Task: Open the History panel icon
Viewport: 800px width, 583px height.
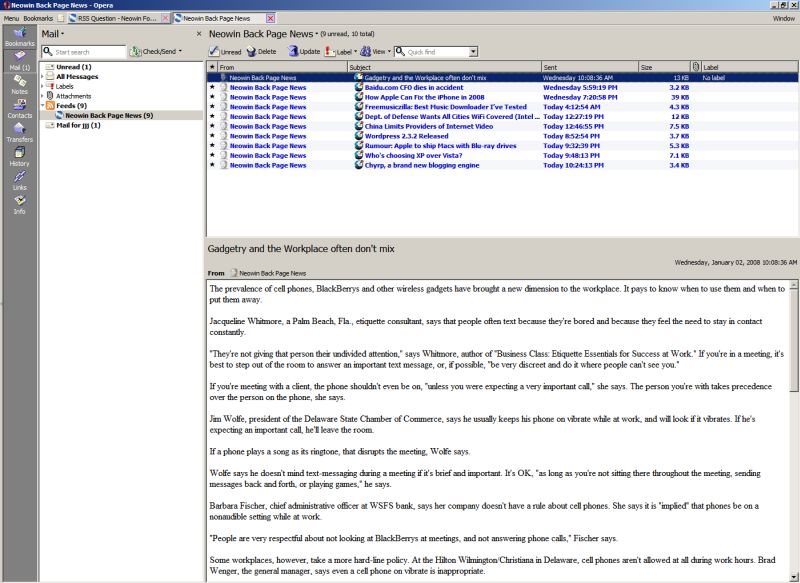Action: point(18,157)
